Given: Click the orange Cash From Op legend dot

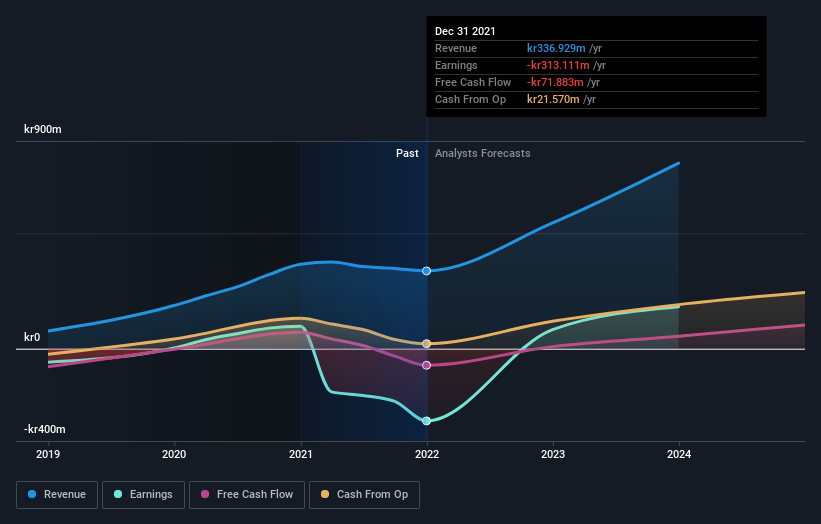Looking at the screenshot, I should click(x=325, y=494).
